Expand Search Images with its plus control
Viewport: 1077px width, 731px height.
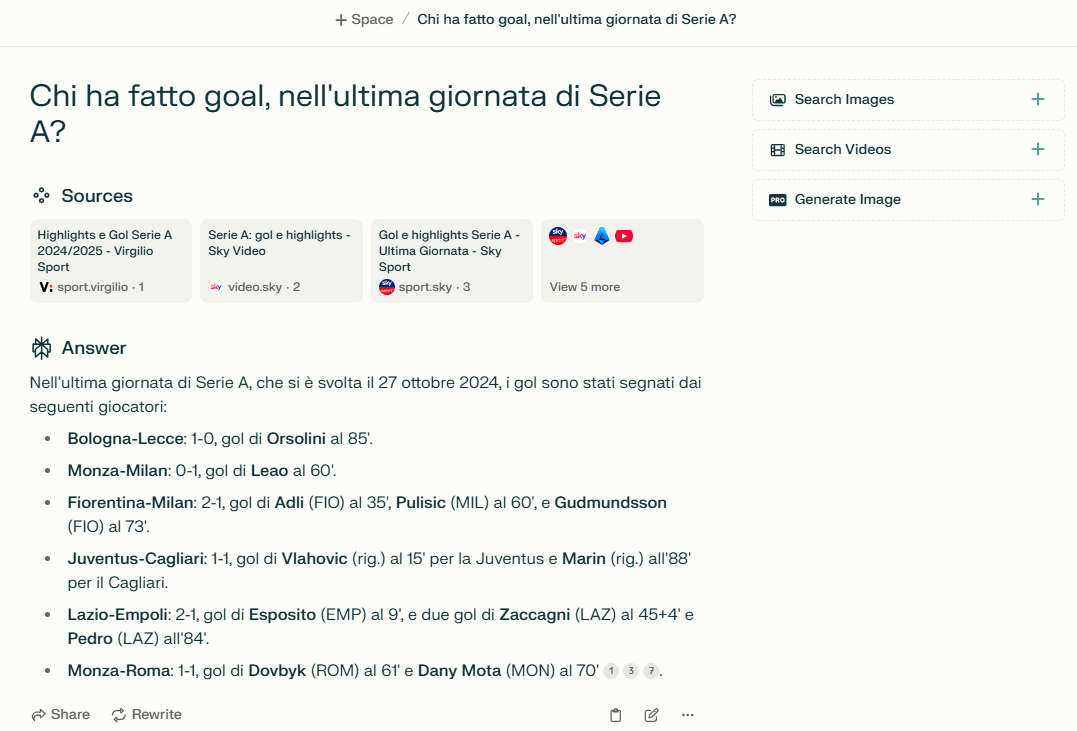pos(1037,99)
